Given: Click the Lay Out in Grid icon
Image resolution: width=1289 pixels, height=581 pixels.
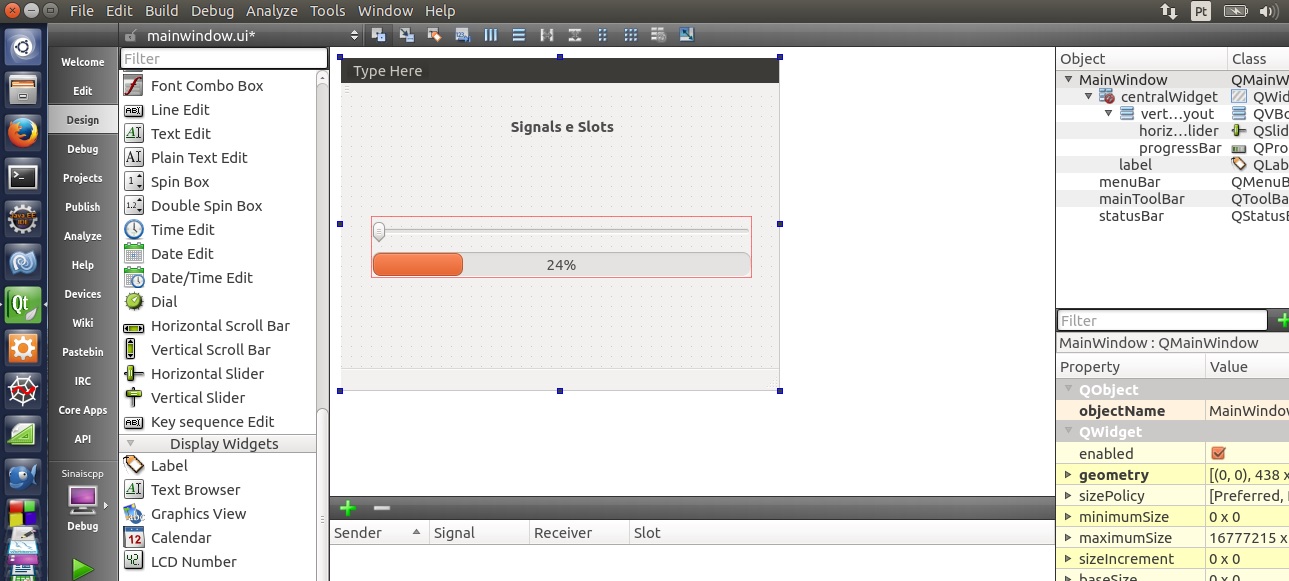Looking at the screenshot, I should click(x=630, y=35).
